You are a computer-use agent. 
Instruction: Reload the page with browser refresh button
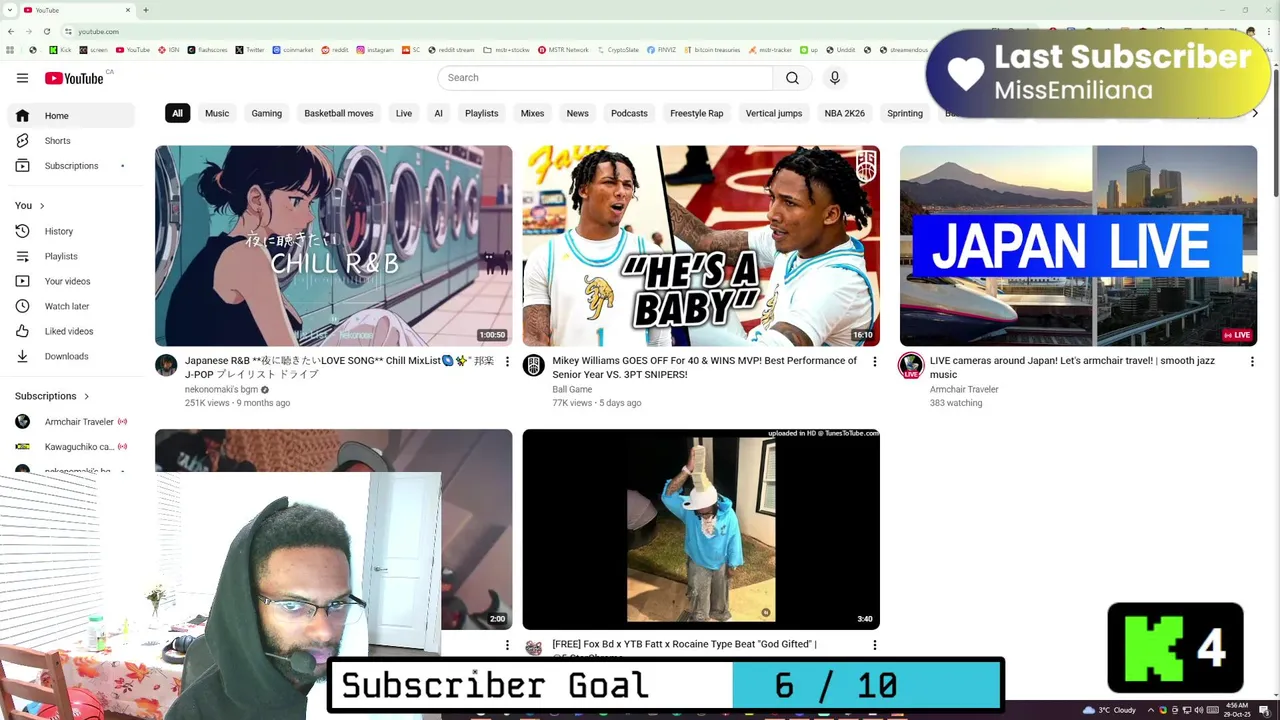46,31
